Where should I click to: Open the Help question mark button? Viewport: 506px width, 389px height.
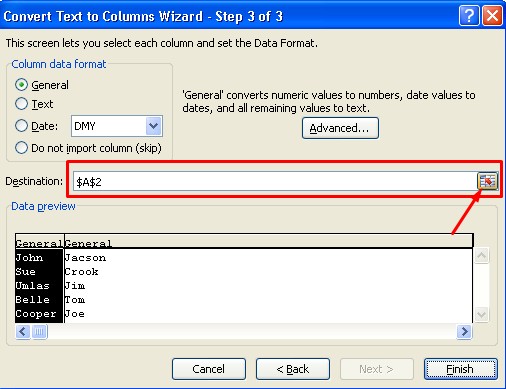(x=469, y=16)
